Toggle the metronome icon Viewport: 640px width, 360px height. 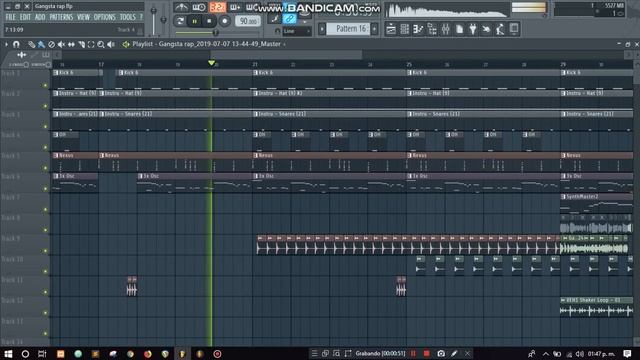(181, 7)
